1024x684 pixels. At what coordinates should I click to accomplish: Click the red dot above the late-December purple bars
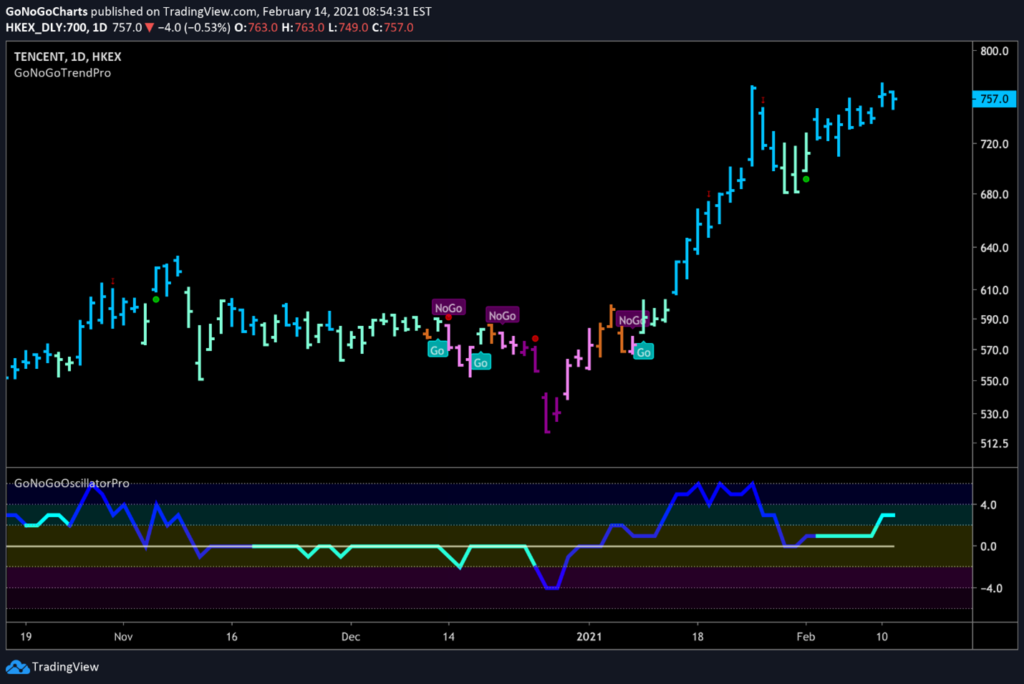coord(536,338)
